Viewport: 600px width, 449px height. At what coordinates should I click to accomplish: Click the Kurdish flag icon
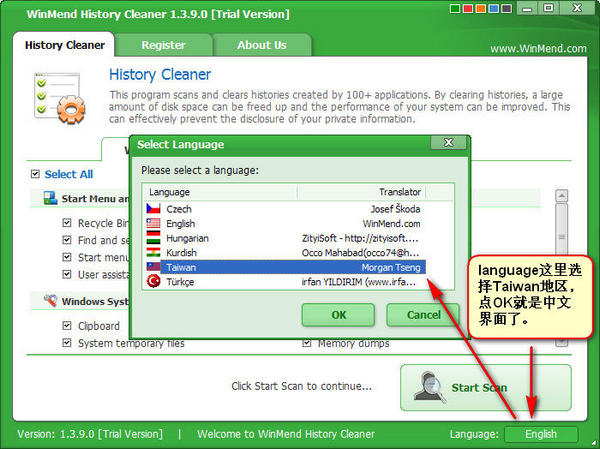153,253
